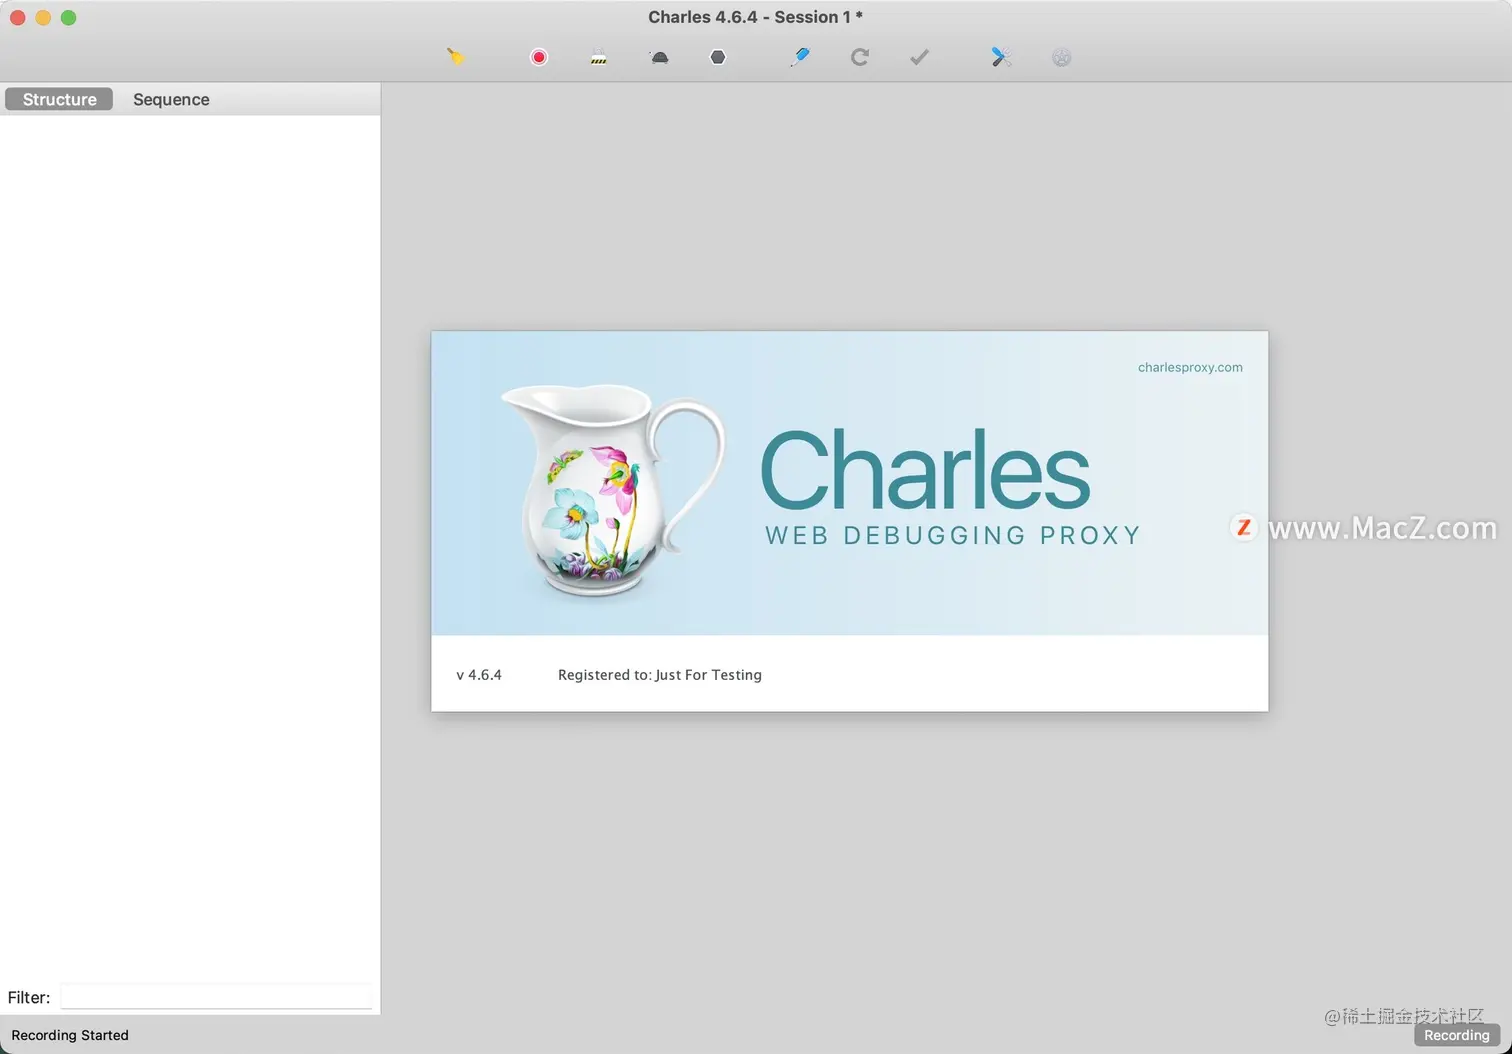This screenshot has height=1054, width=1512.
Task: Open the charlesproxy.com link
Action: (1190, 367)
